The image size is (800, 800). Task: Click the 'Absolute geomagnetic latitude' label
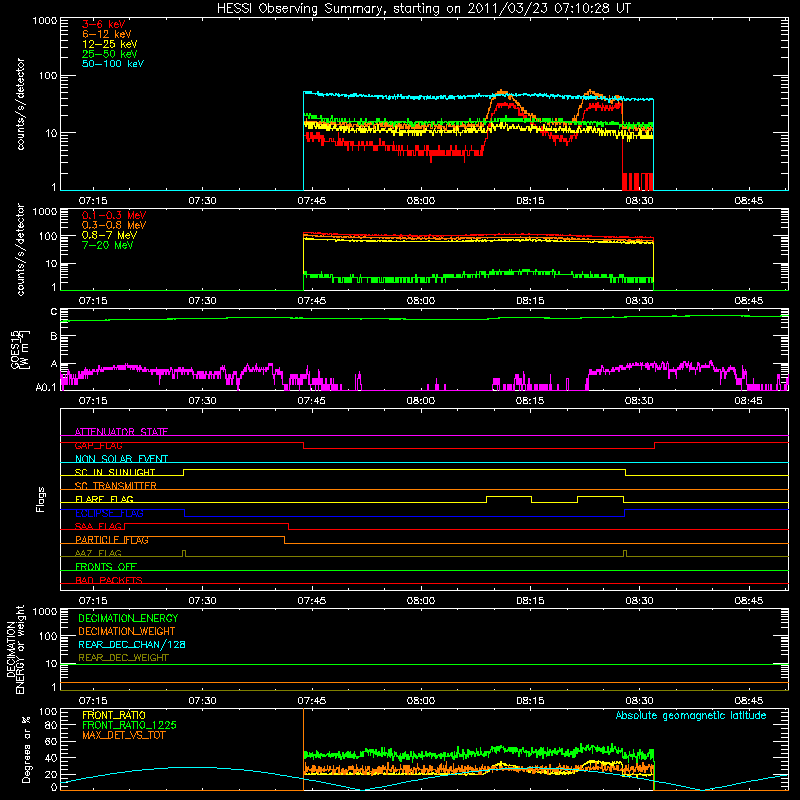(x=691, y=716)
